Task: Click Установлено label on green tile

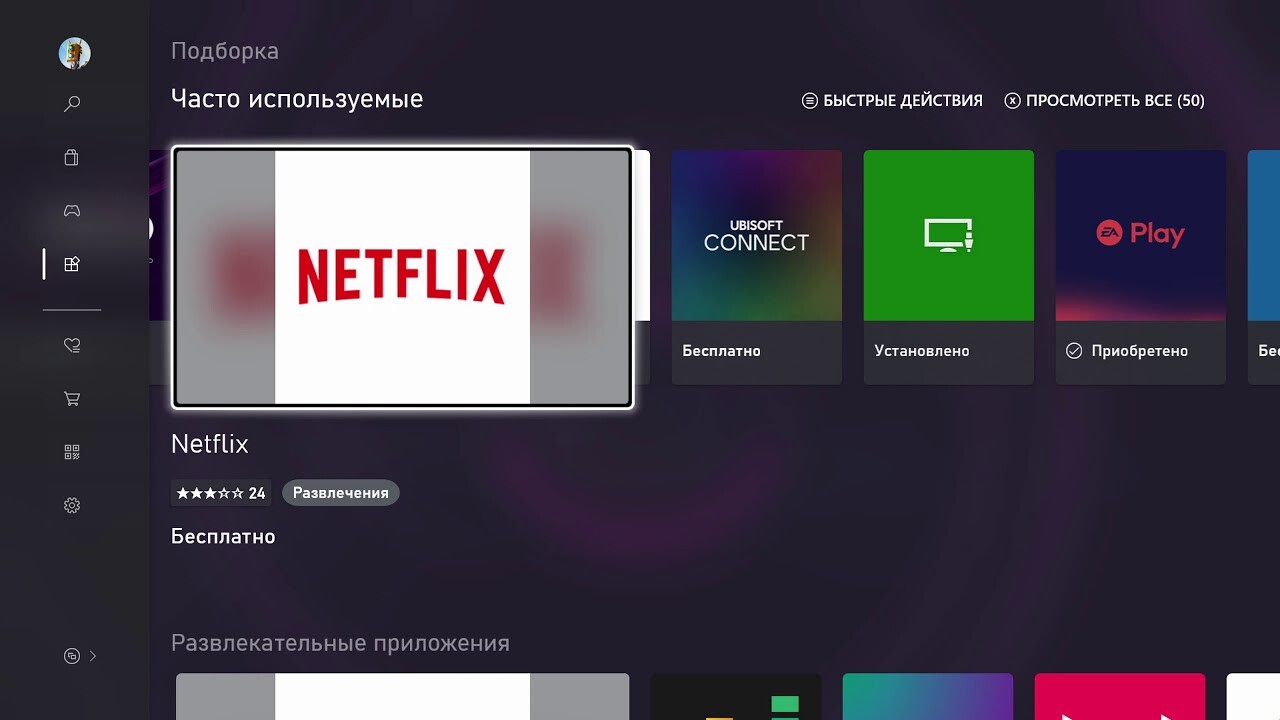Action: (x=922, y=351)
